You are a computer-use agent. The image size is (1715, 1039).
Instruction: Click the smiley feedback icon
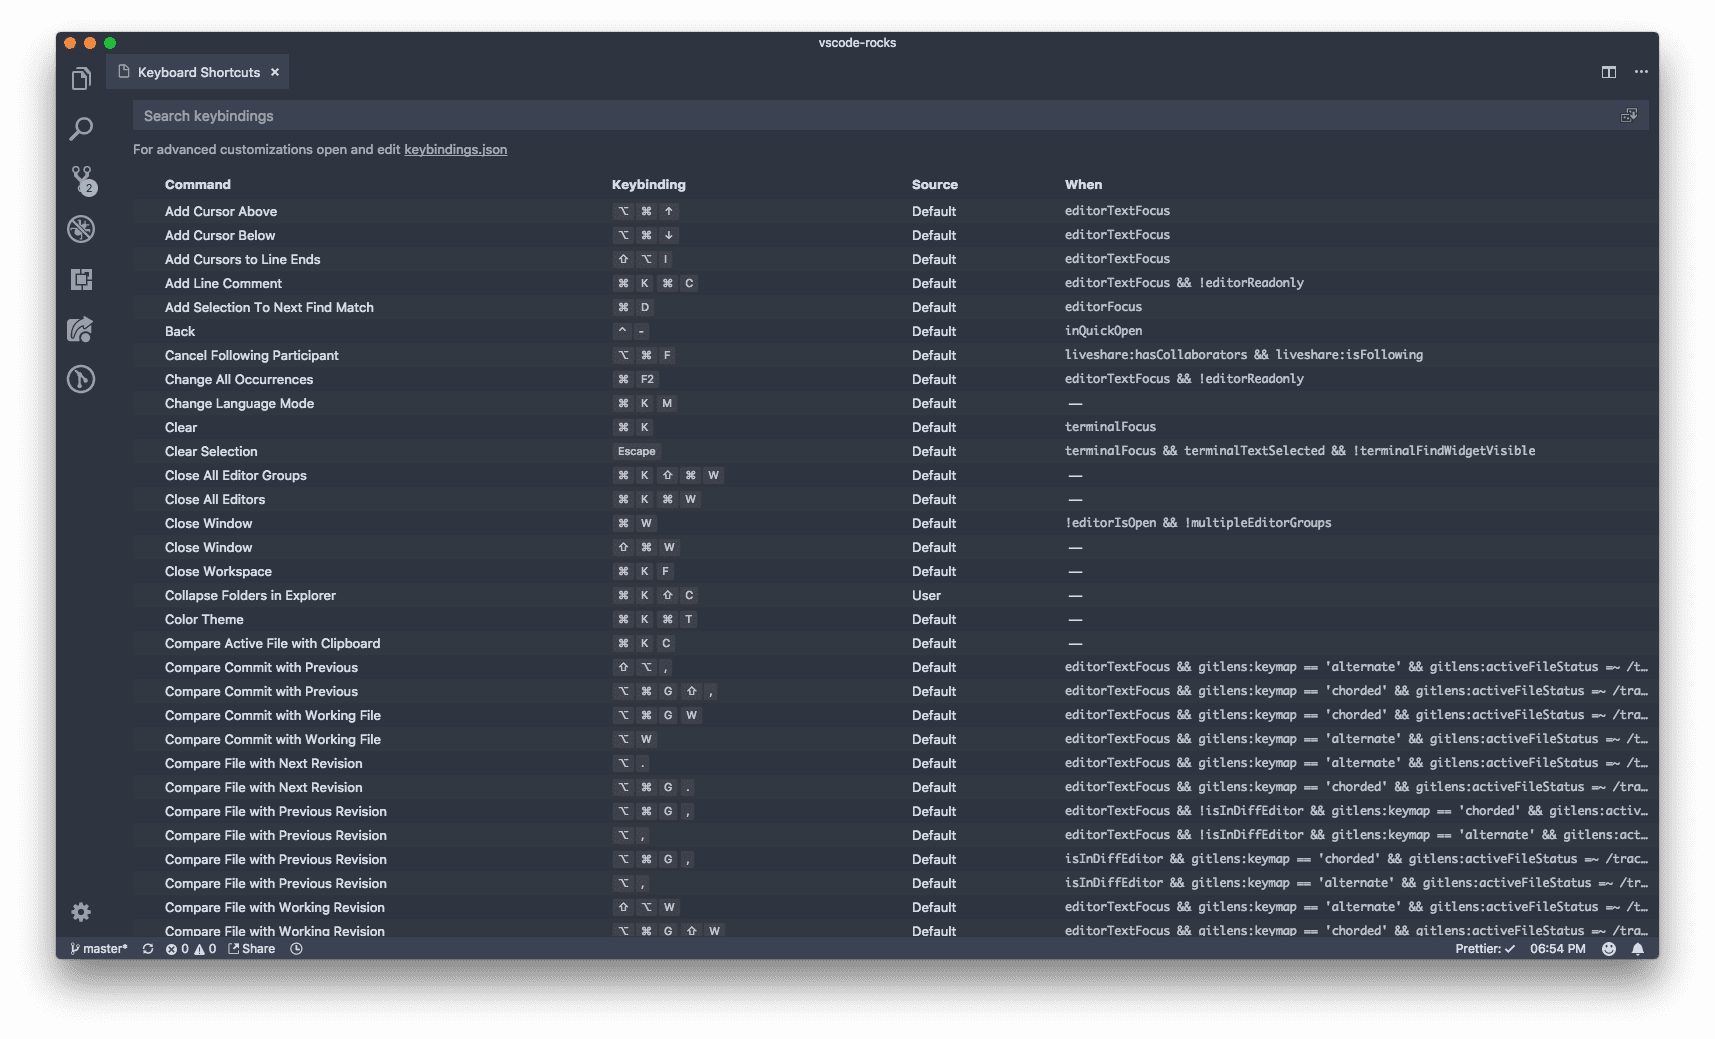click(x=1608, y=949)
